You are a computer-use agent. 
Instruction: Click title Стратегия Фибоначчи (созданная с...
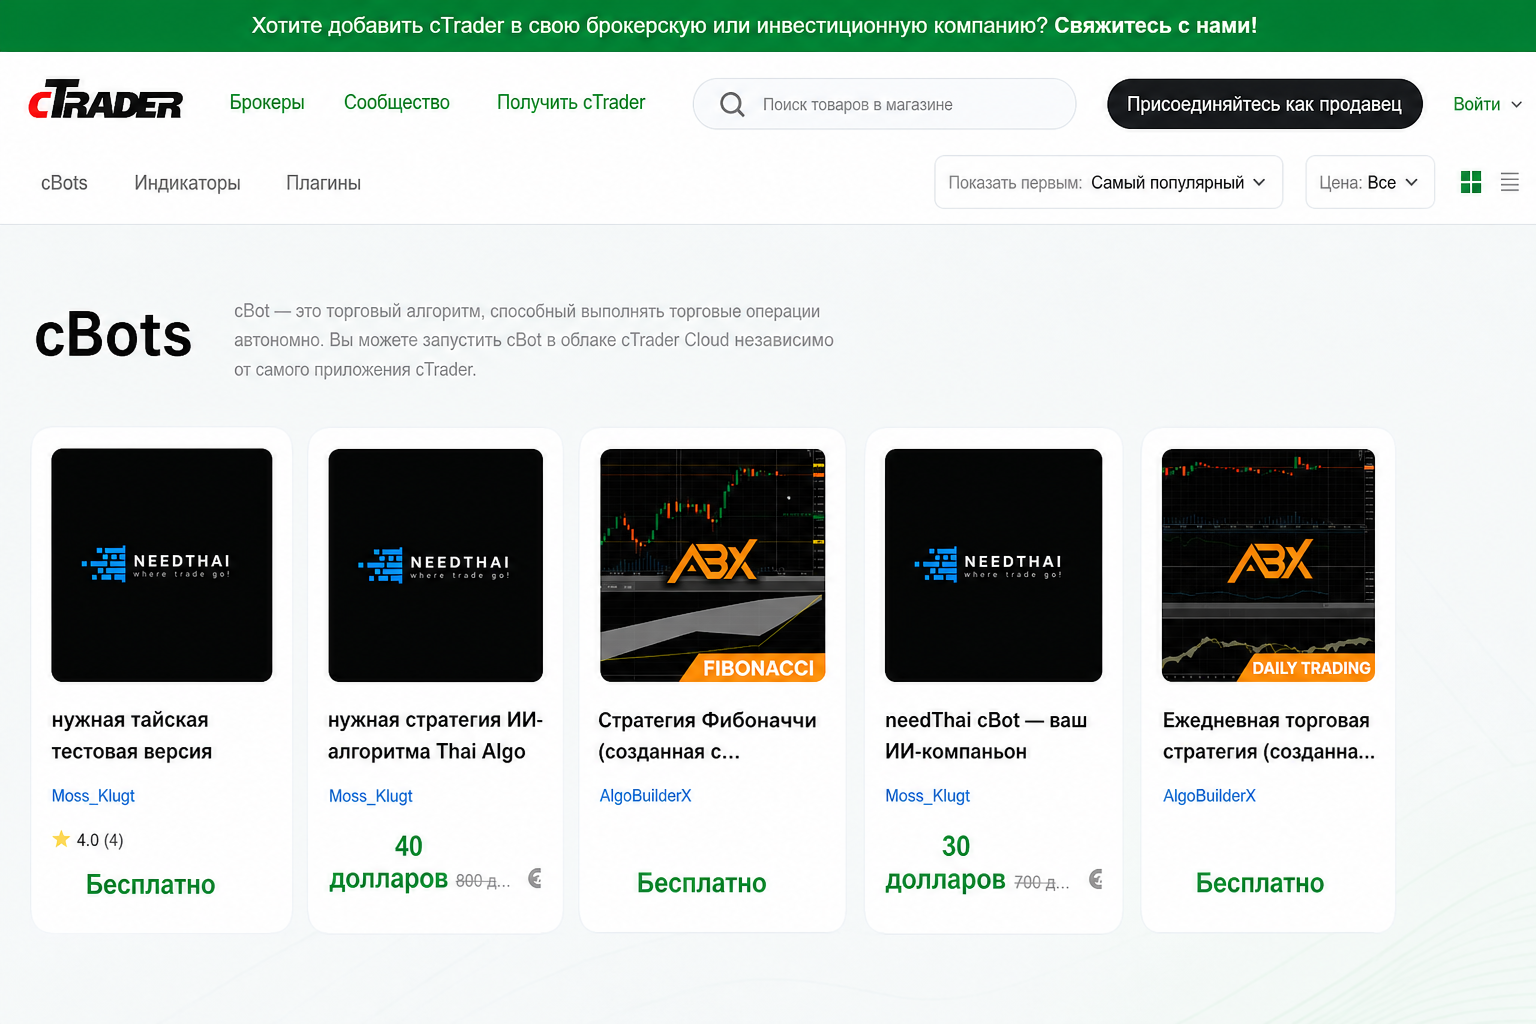tap(707, 736)
